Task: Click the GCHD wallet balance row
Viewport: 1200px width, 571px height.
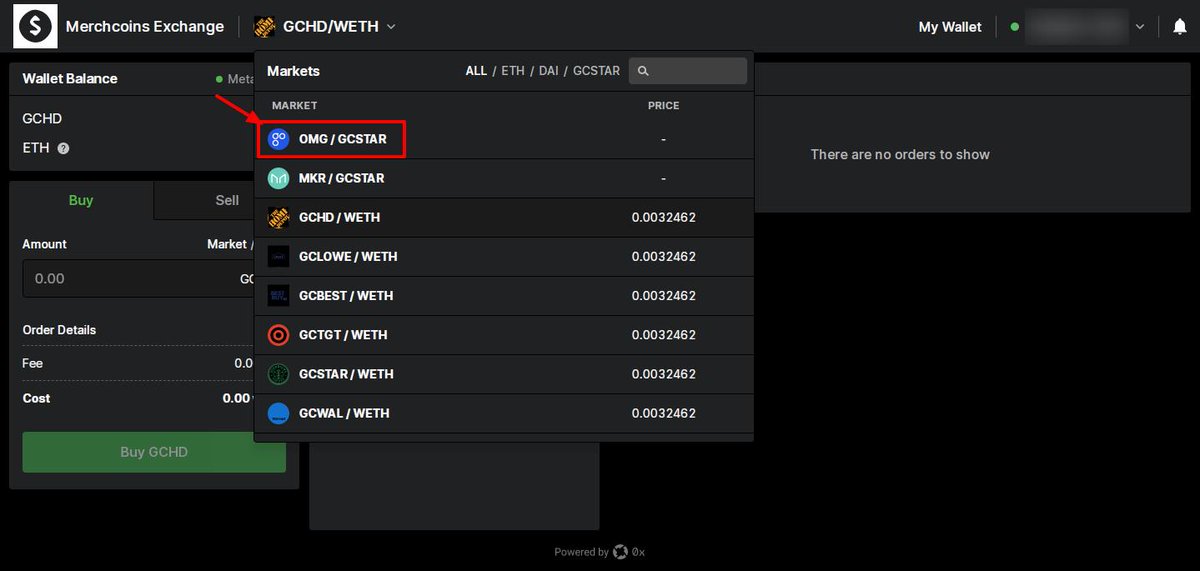Action: pos(132,118)
